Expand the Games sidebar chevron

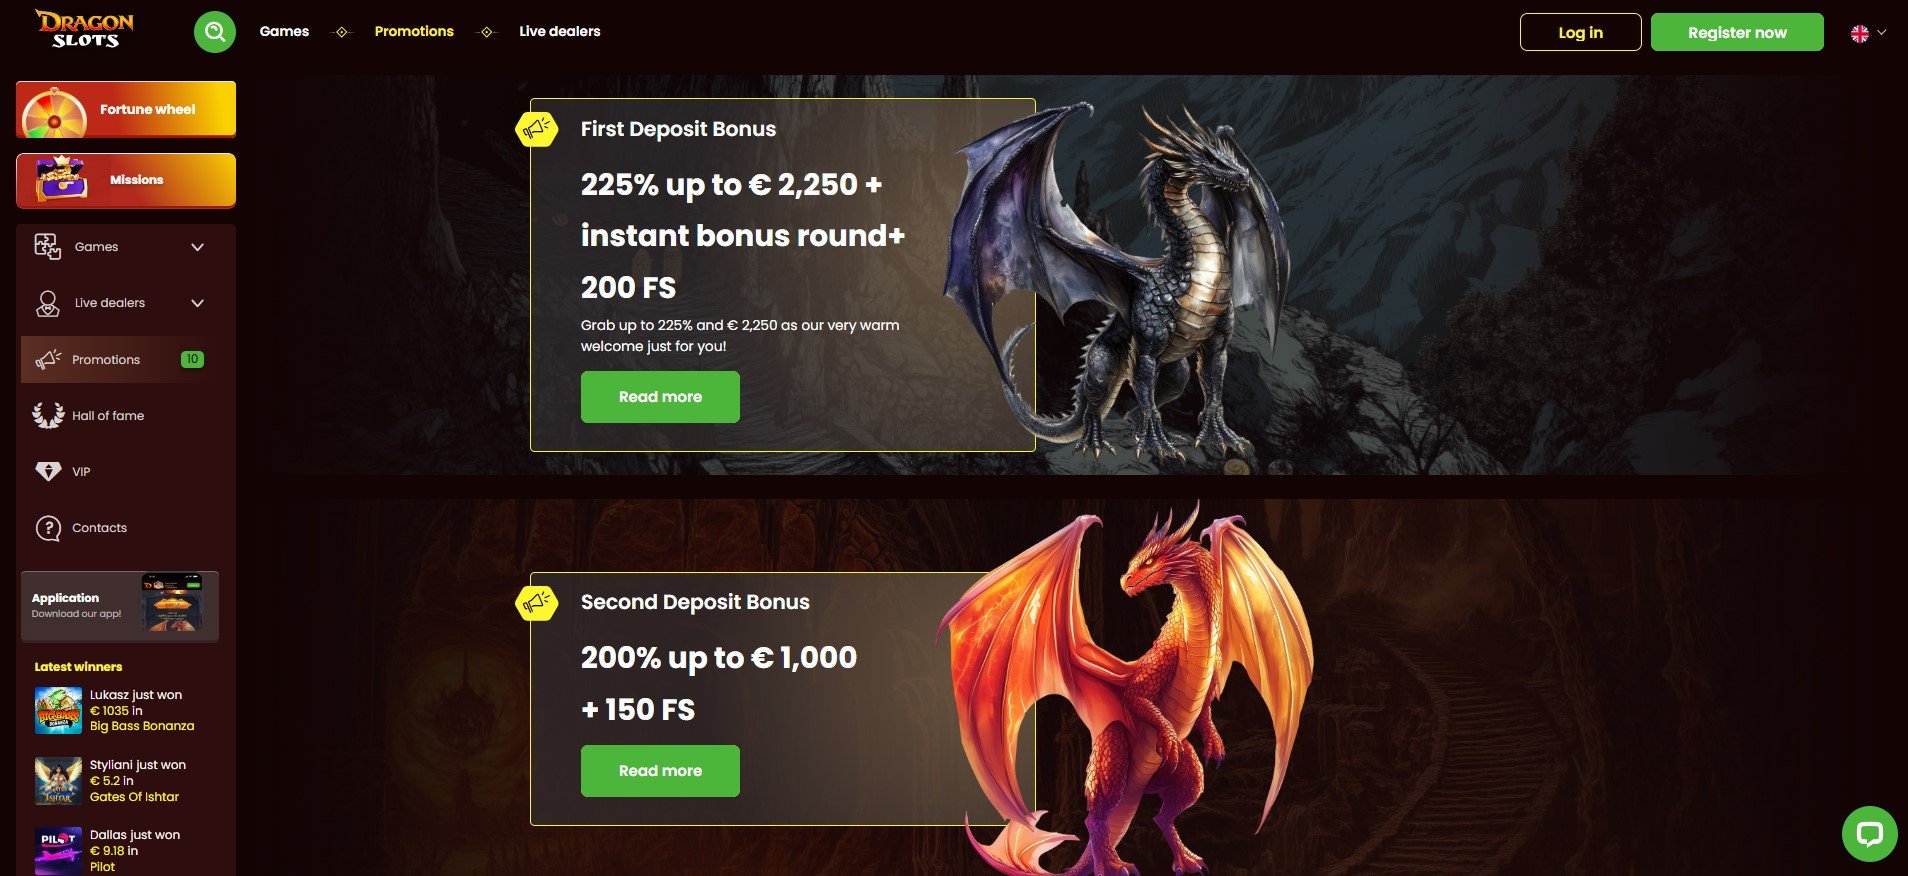tap(198, 247)
